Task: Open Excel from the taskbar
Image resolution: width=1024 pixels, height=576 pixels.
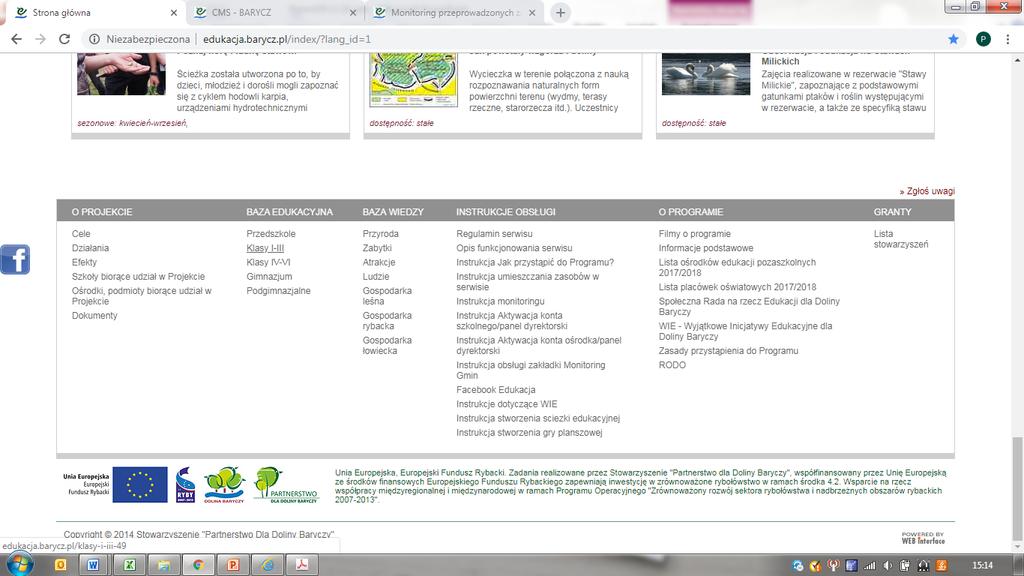Action: 129,565
